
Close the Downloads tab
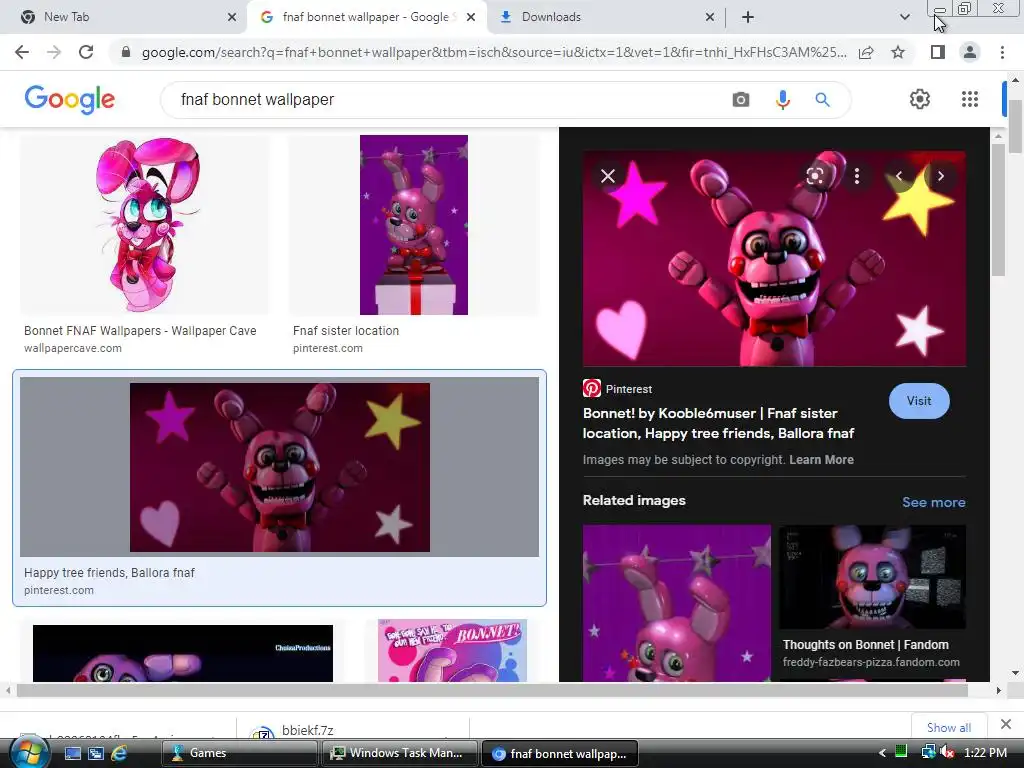tap(710, 17)
